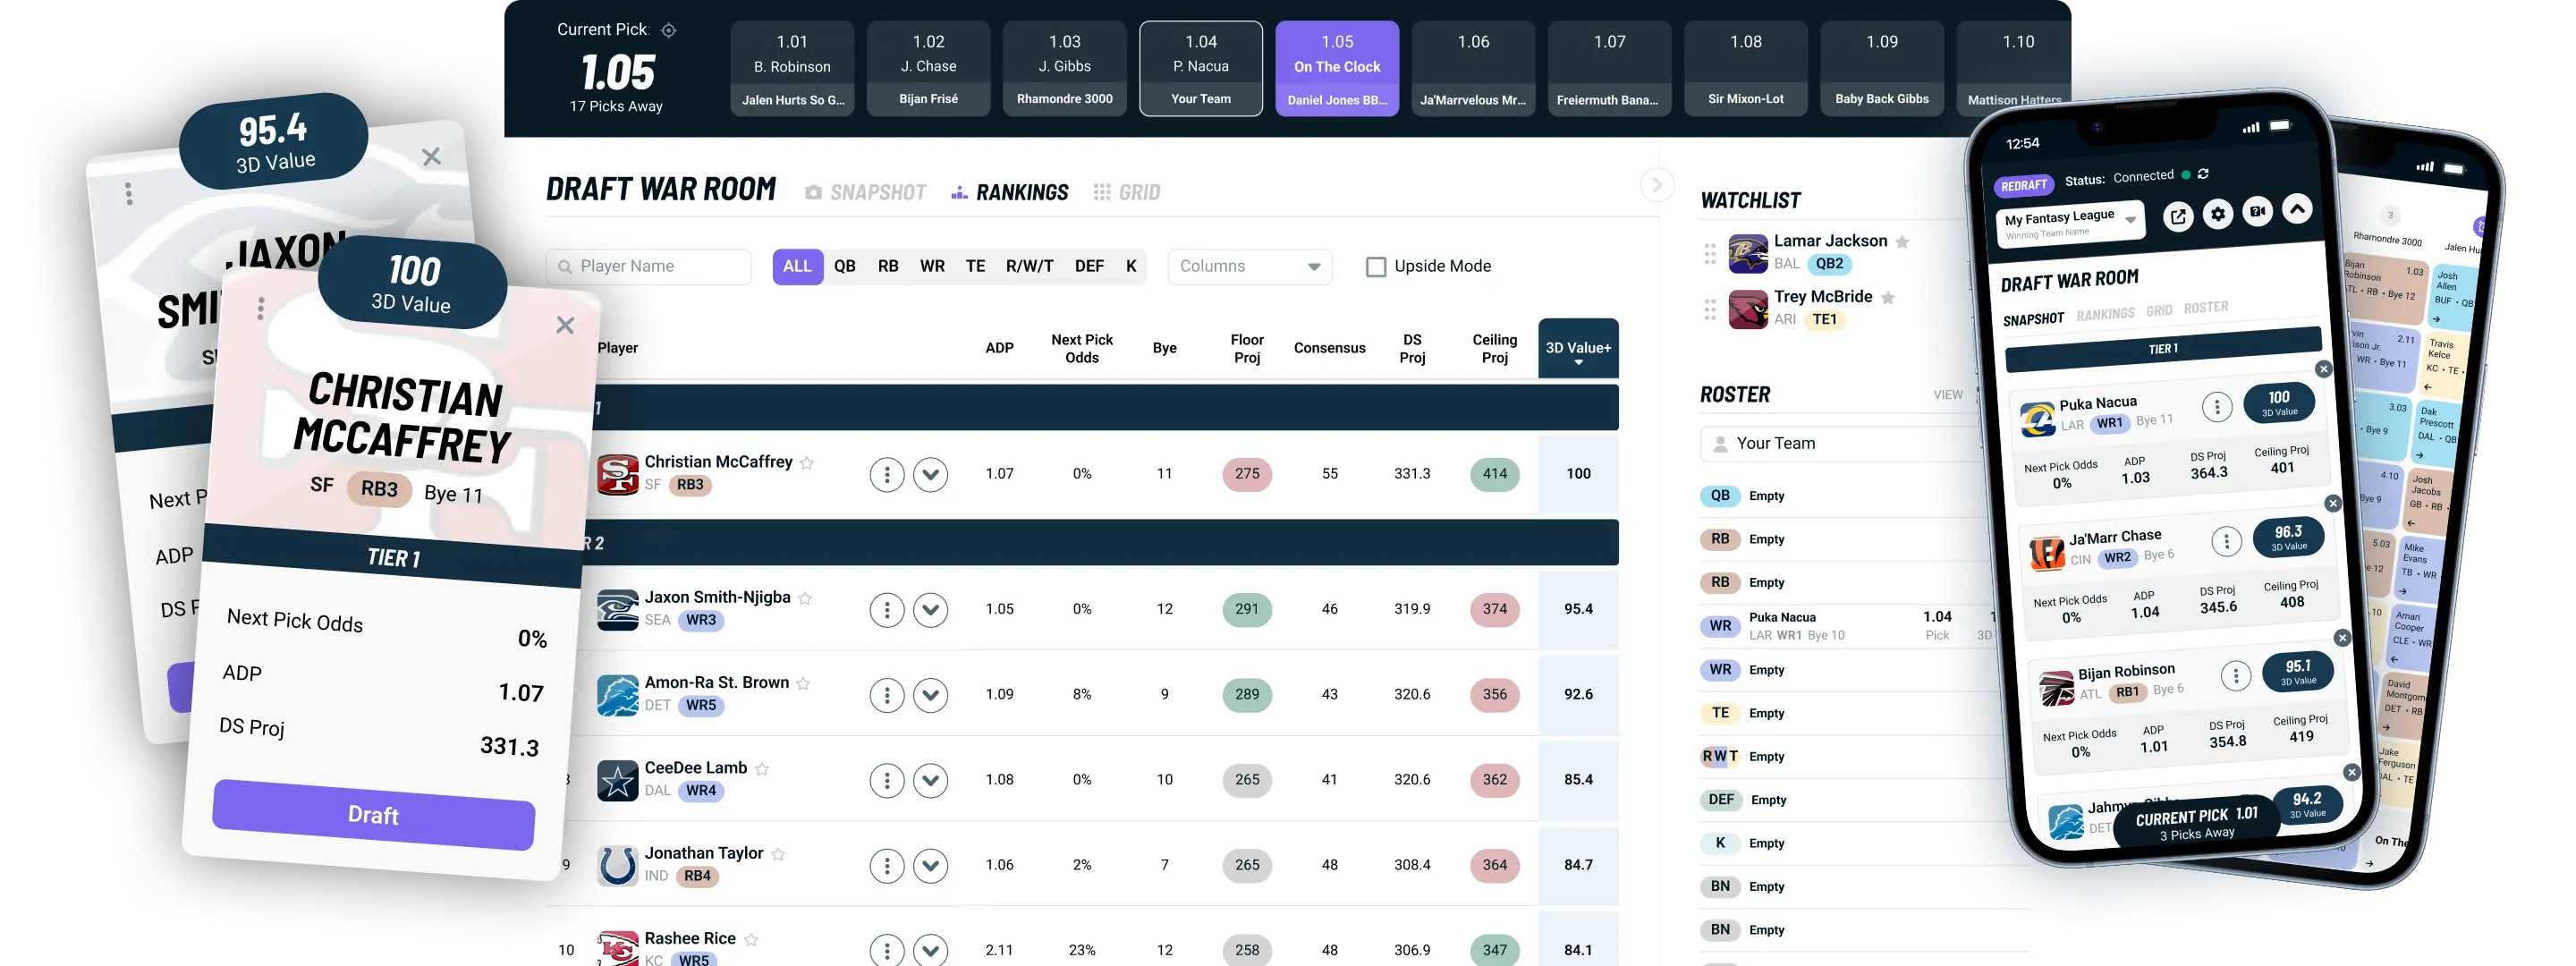Click the 1.04 P. Nacua pick card
Viewport: 2576px width, 966px height.
[1201, 69]
